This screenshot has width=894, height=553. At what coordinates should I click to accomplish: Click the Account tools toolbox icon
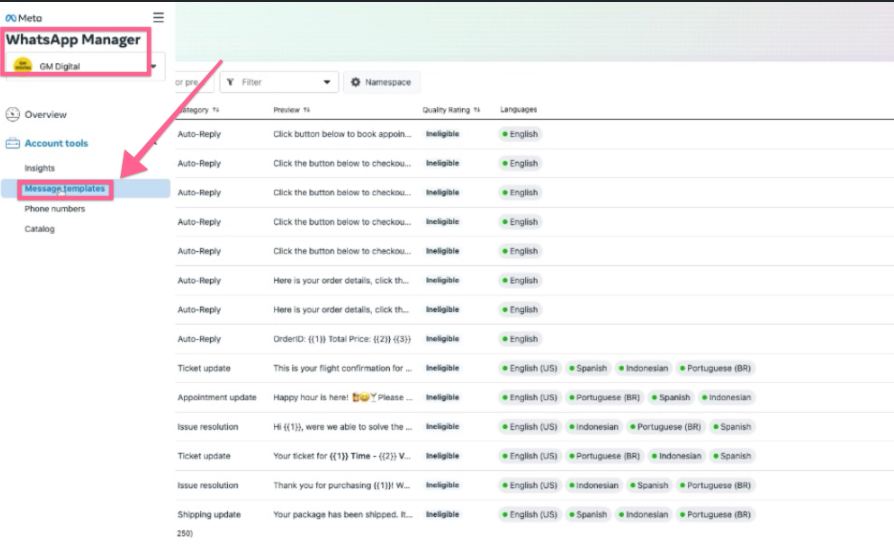[13, 143]
